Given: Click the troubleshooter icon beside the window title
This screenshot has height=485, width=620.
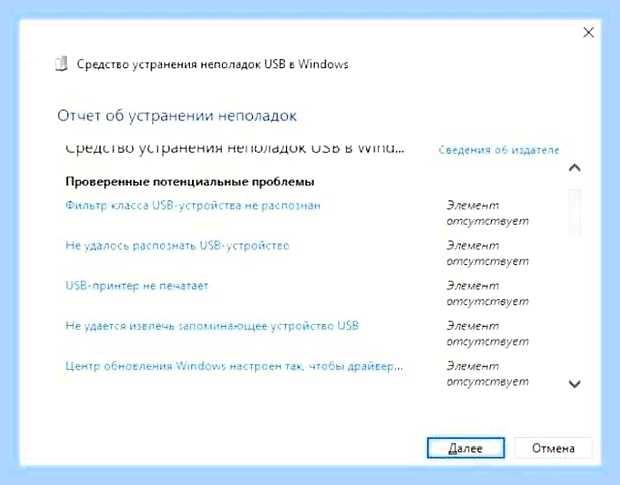Looking at the screenshot, I should 61,64.
